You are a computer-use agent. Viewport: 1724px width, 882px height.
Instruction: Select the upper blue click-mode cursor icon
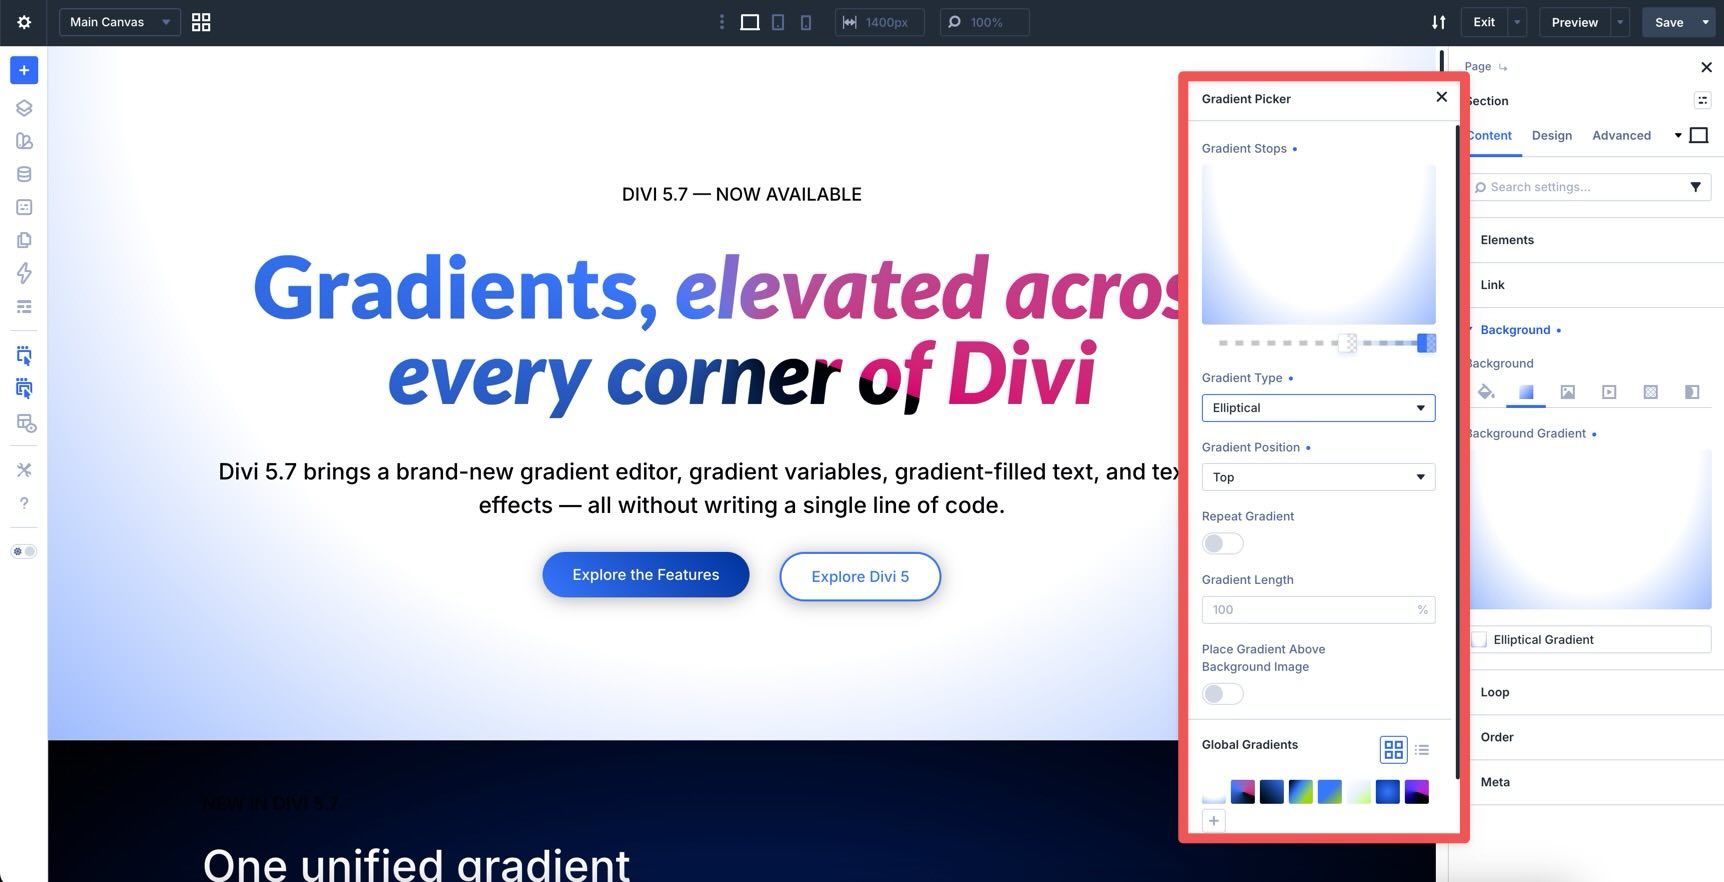tap(24, 355)
